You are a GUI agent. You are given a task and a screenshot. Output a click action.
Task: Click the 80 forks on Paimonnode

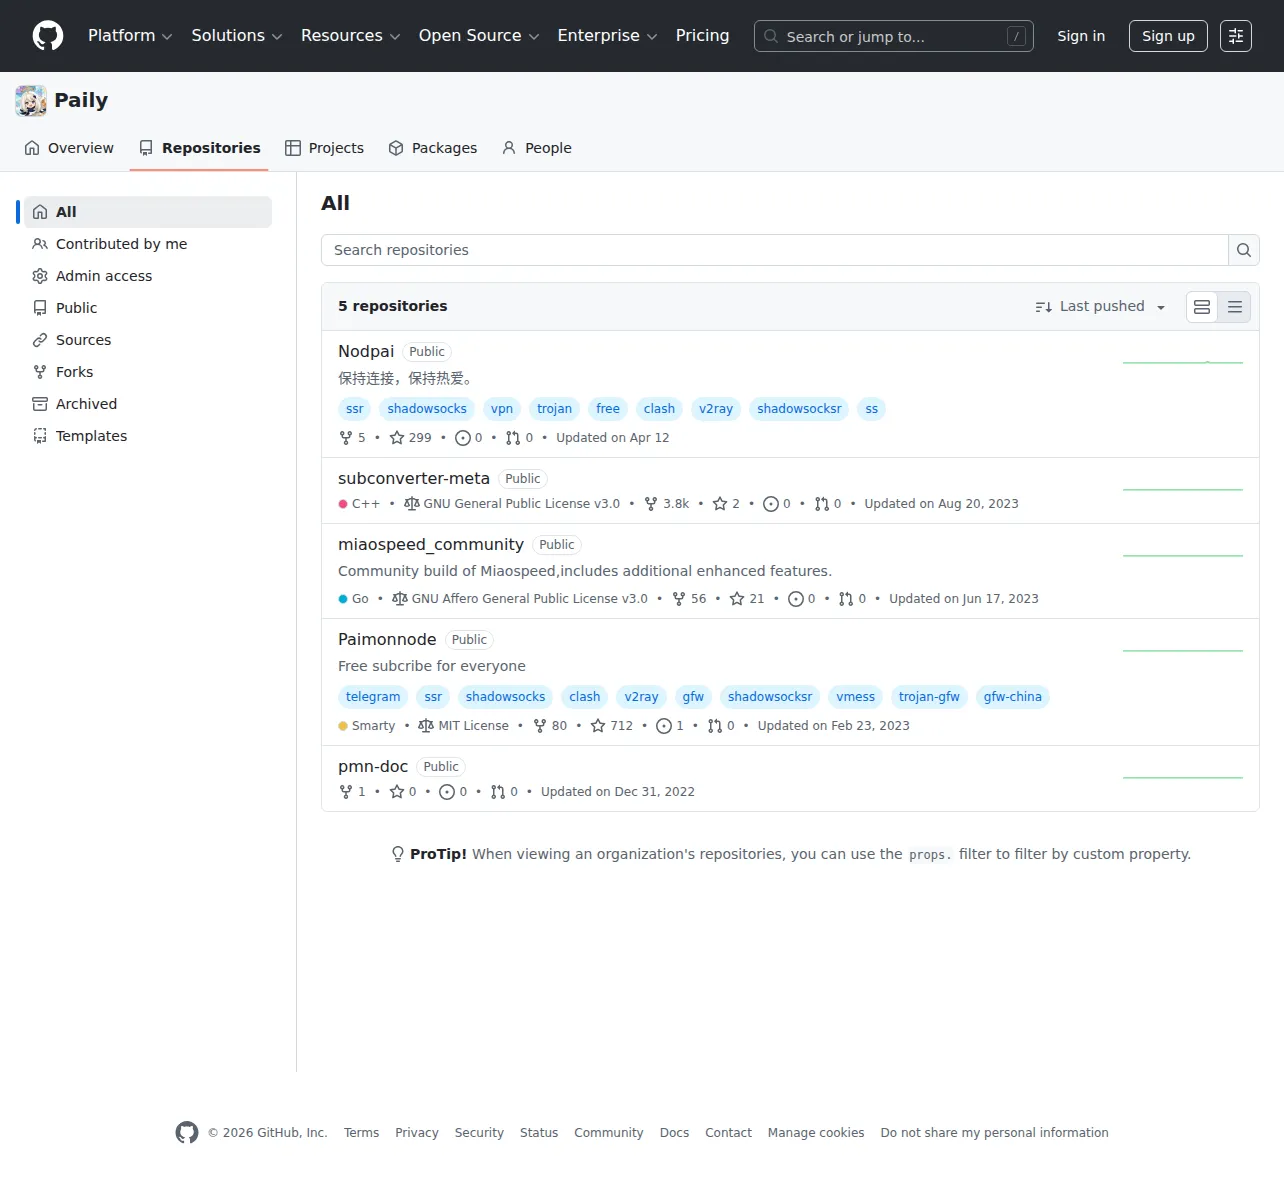(550, 726)
